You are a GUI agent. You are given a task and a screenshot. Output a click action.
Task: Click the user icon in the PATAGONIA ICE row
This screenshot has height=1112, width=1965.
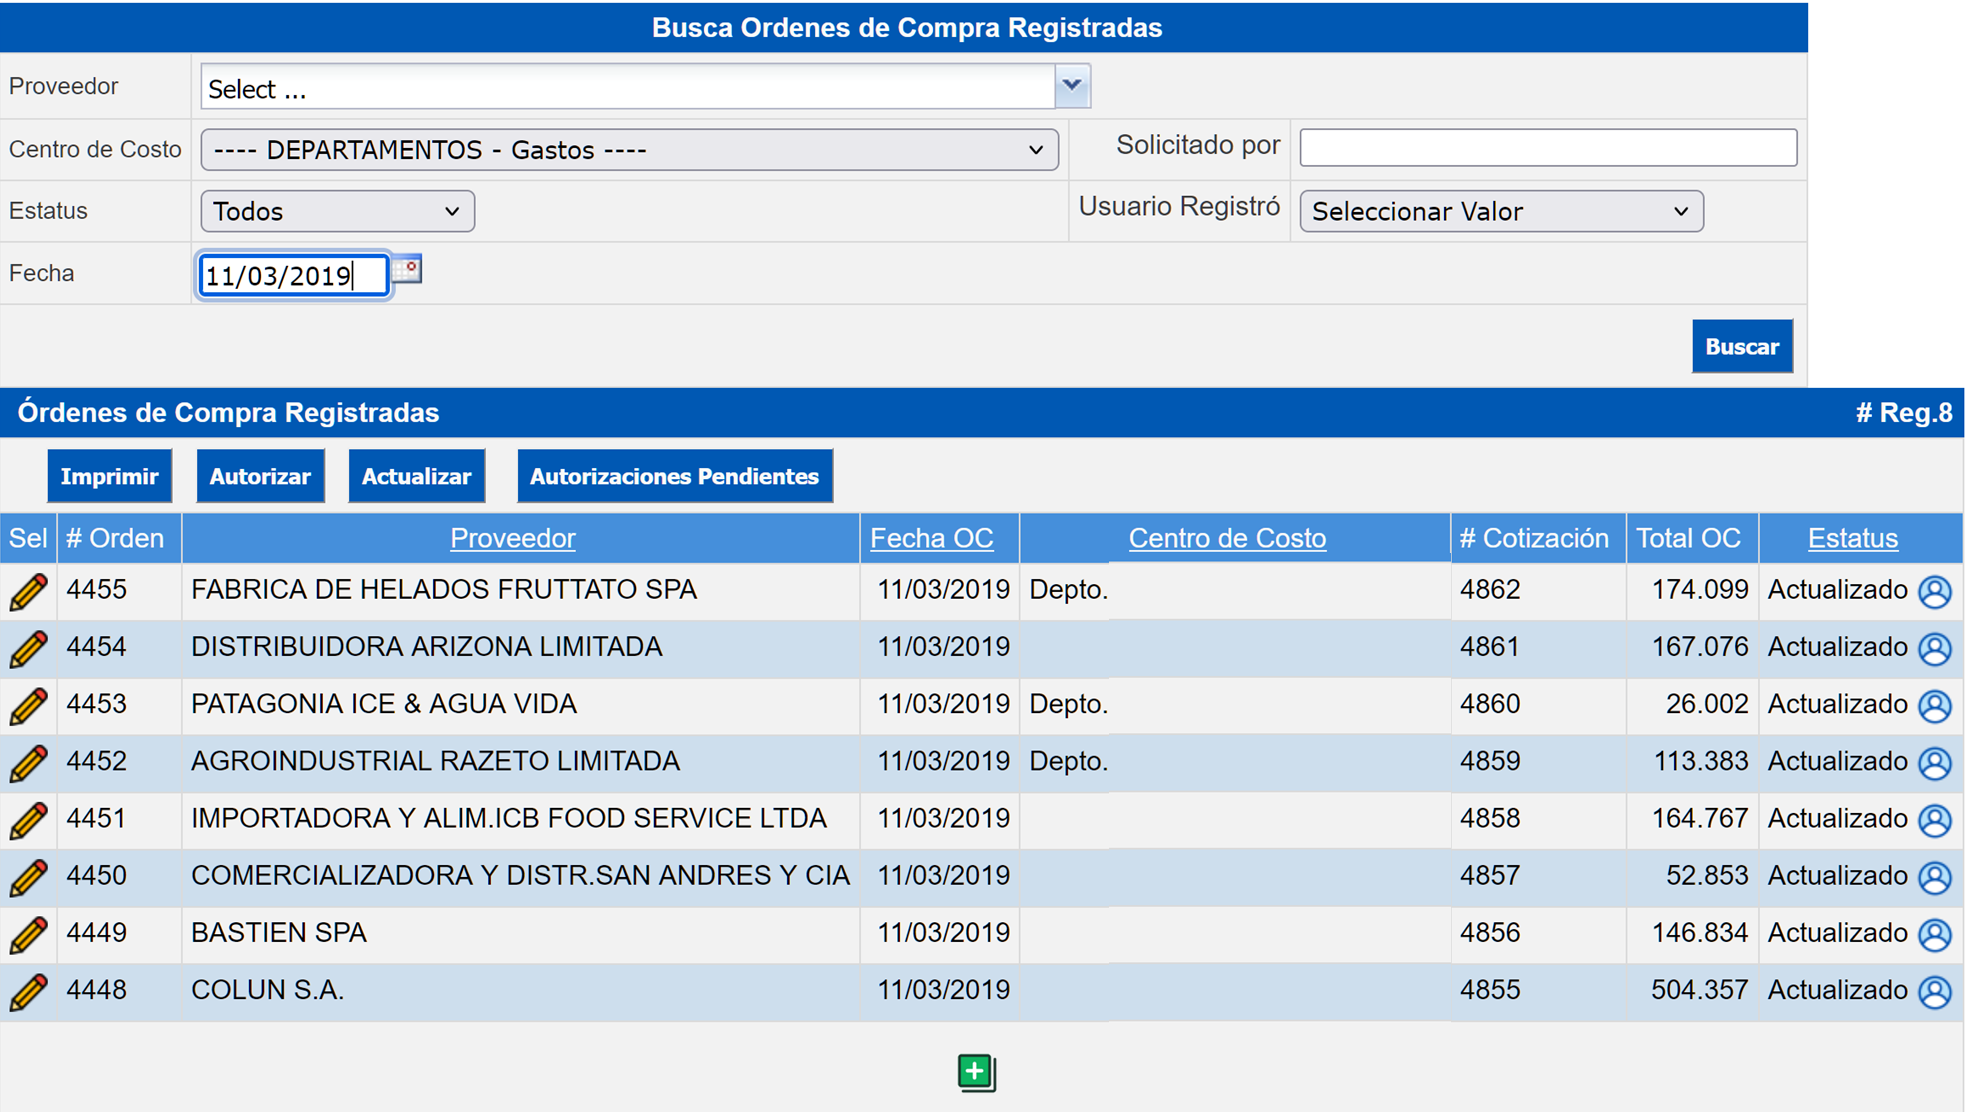click(x=1935, y=706)
